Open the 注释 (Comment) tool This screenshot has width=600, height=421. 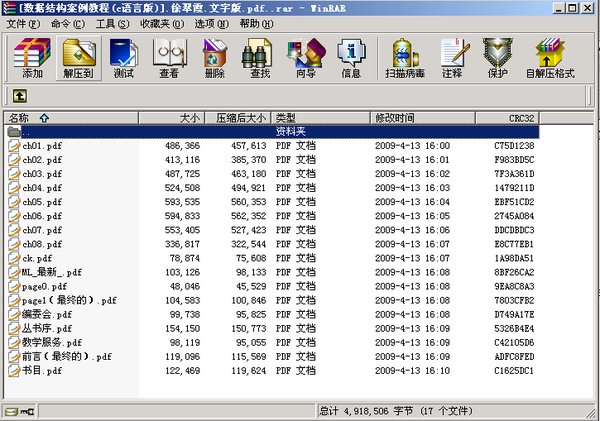click(x=452, y=58)
